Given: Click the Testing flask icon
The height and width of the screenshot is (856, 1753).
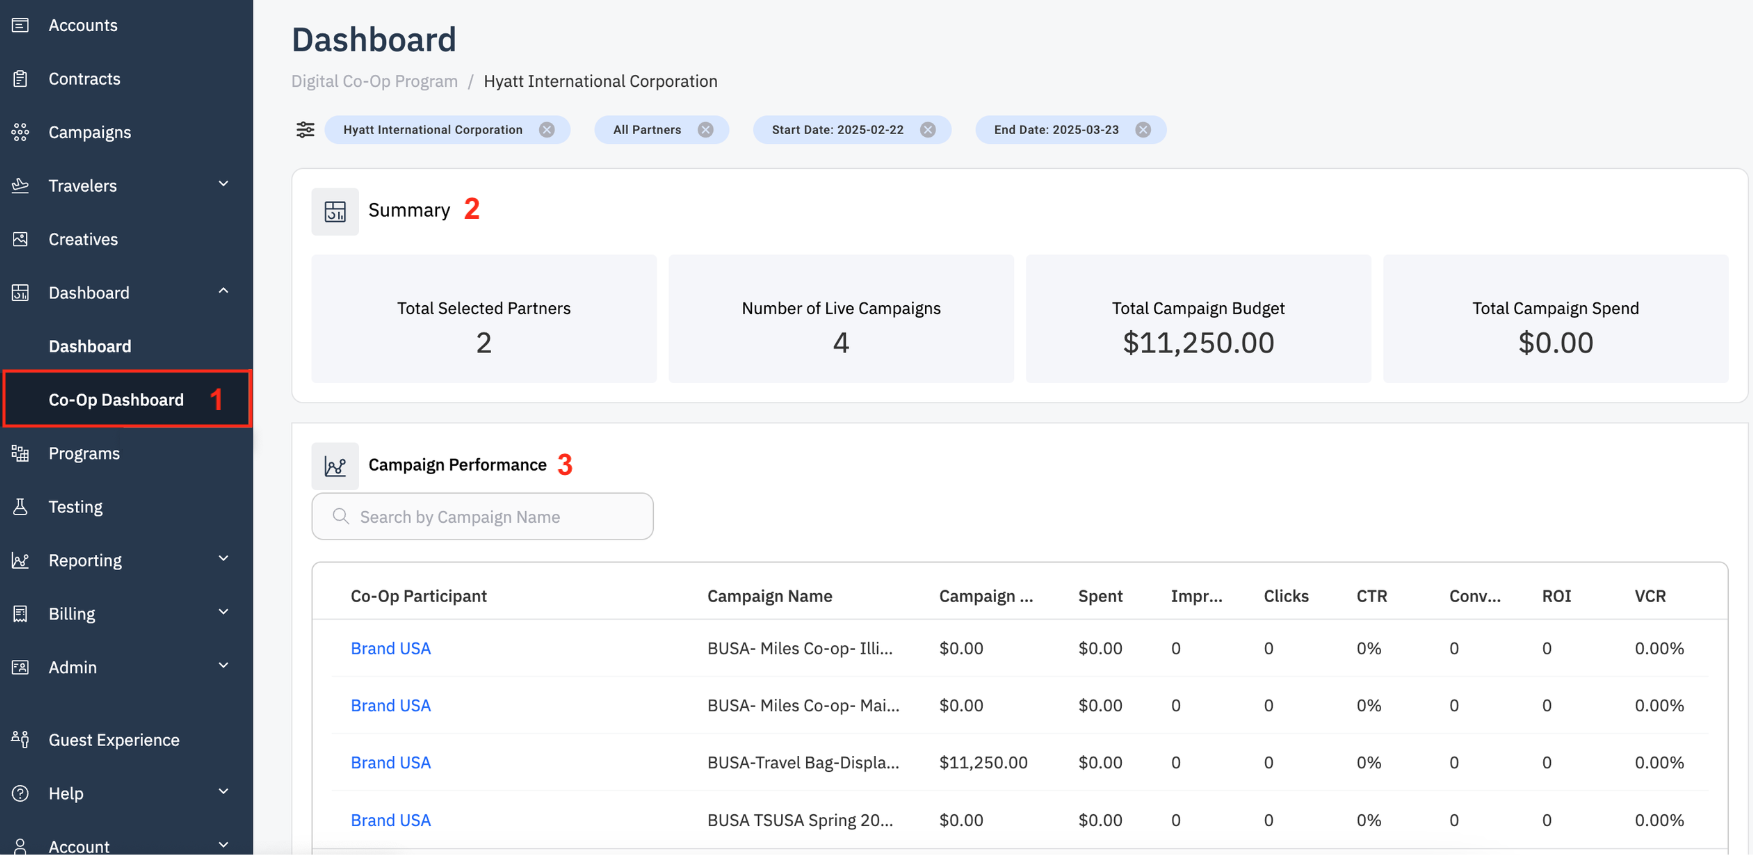Looking at the screenshot, I should click(20, 507).
